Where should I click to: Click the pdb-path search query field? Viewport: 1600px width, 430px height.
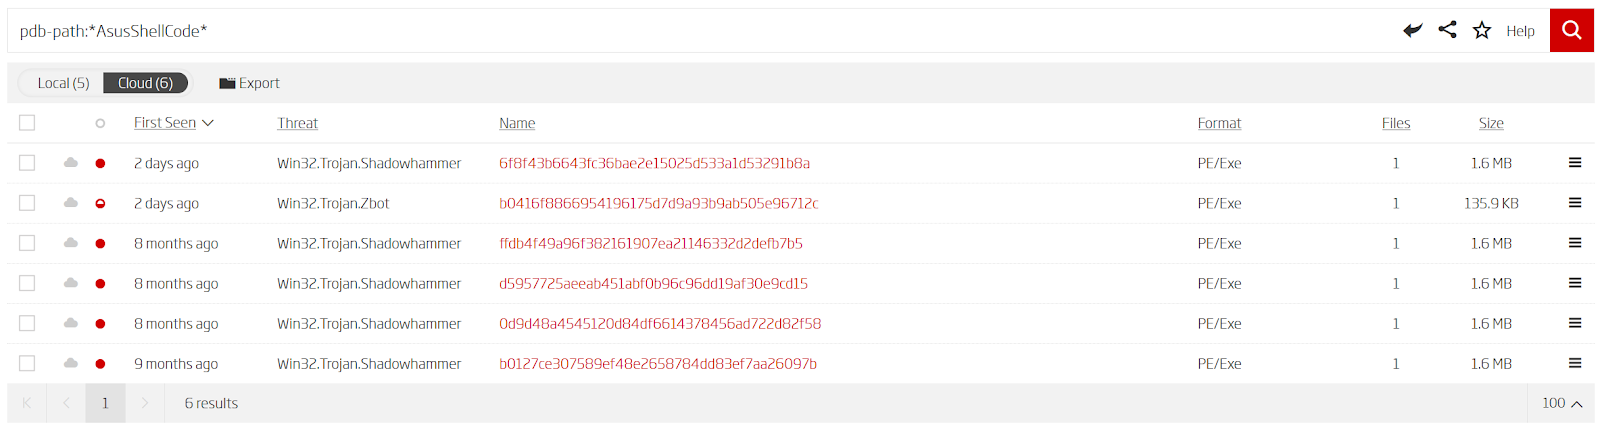(x=700, y=31)
